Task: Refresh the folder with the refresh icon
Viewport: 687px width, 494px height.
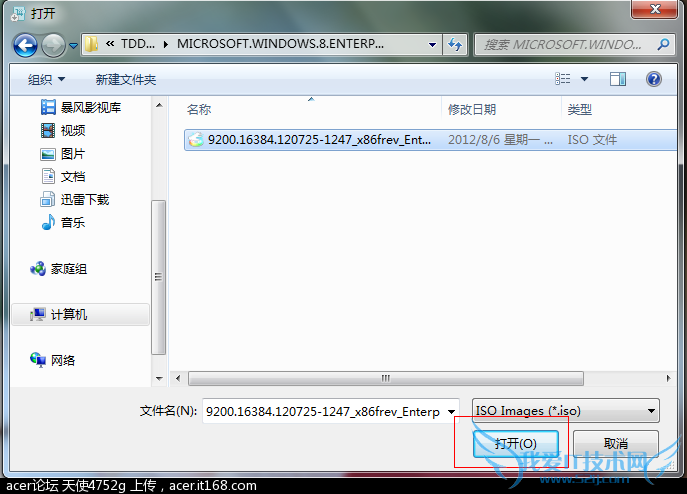Action: (x=455, y=44)
